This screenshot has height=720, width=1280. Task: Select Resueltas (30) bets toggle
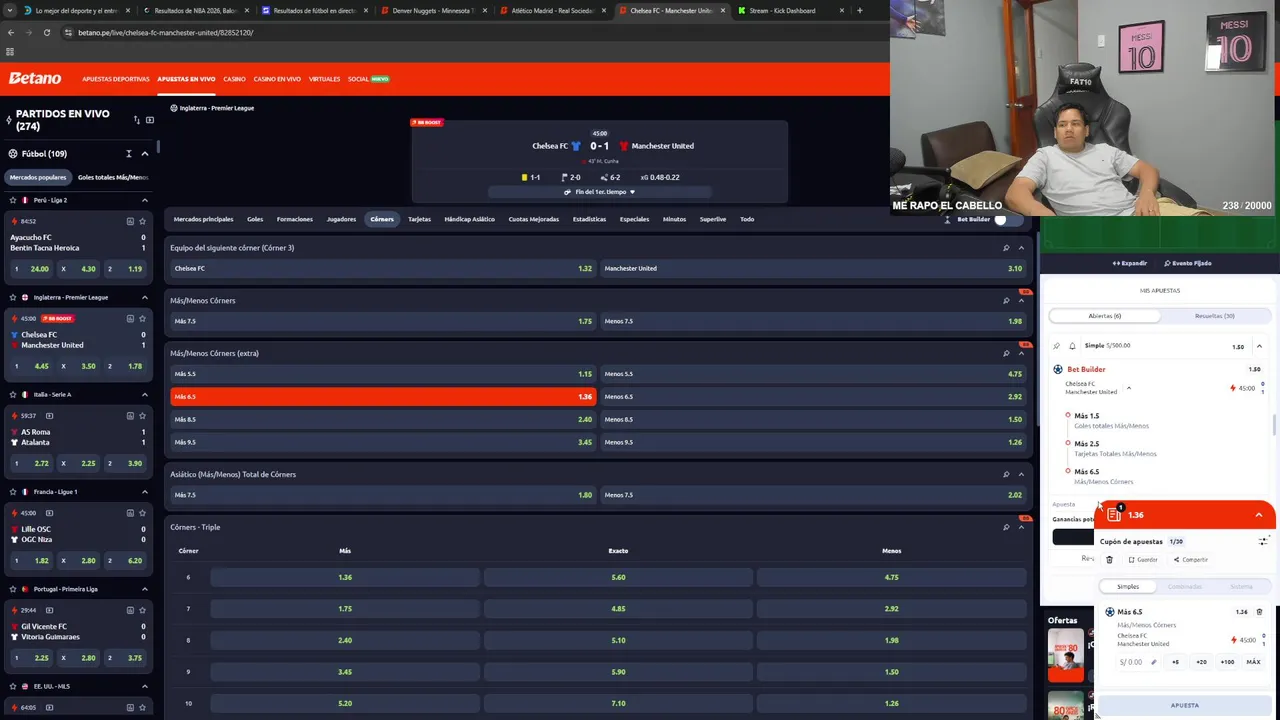(x=1215, y=316)
